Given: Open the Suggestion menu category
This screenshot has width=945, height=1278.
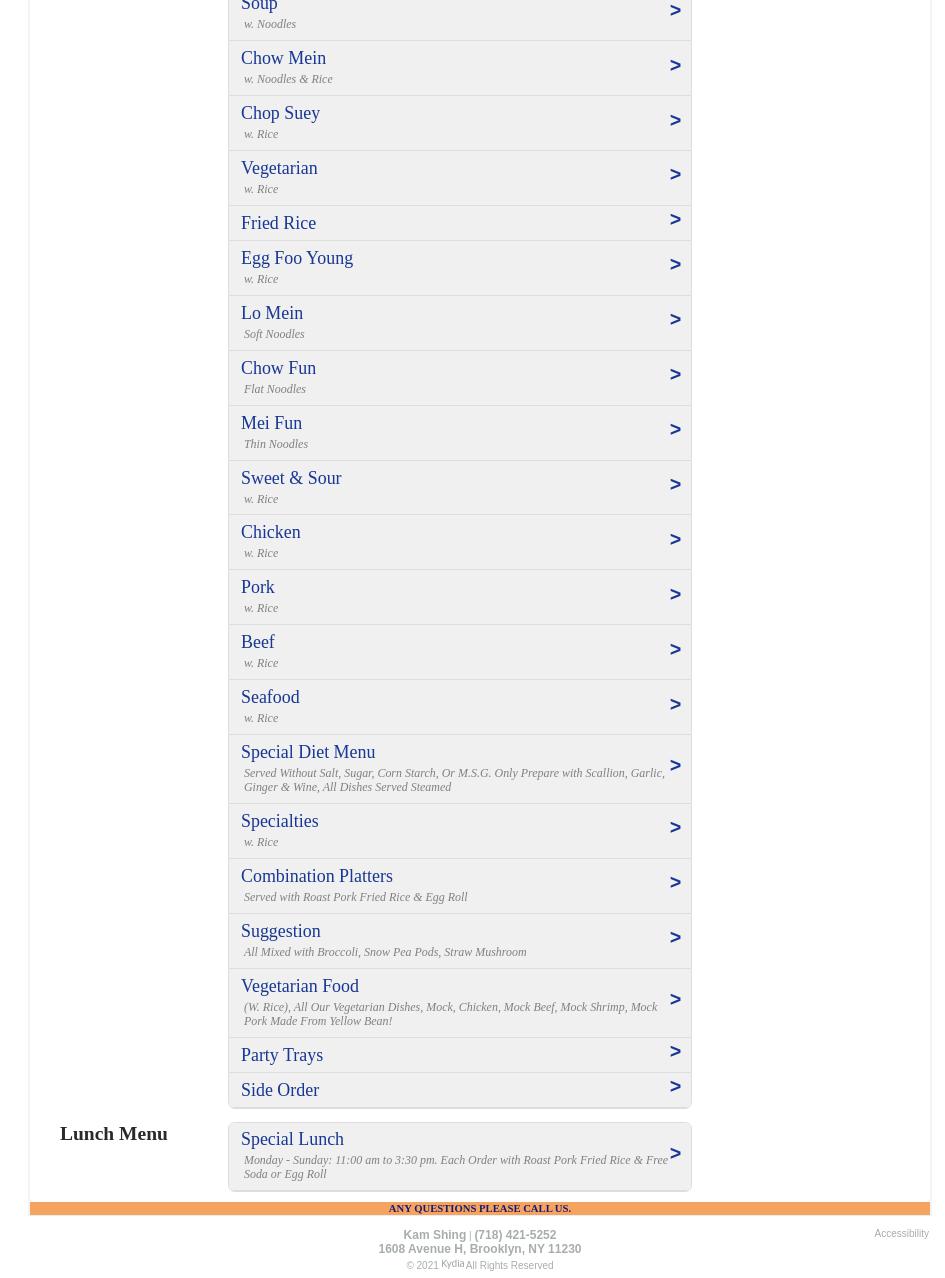Looking at the screenshot, I should (x=460, y=941).
